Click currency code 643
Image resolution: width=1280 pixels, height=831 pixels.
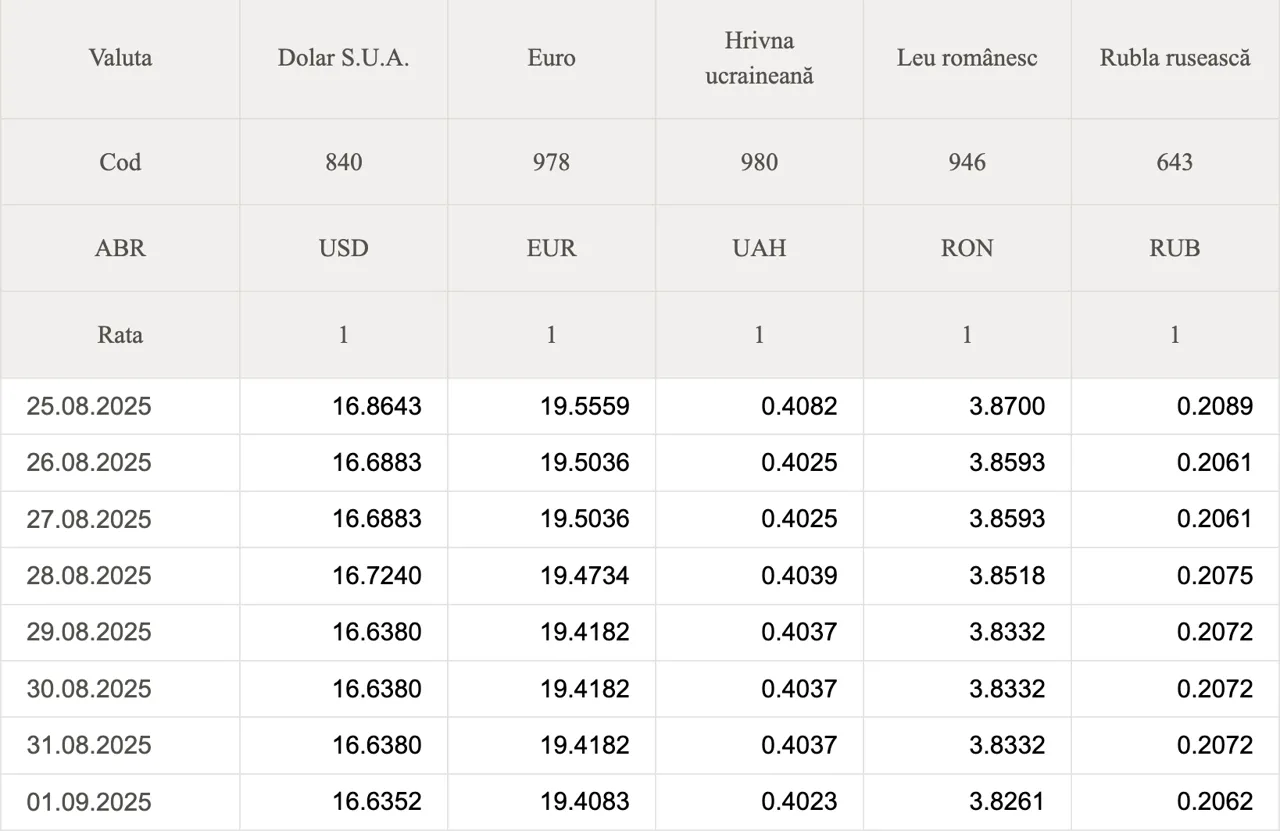[1175, 162]
